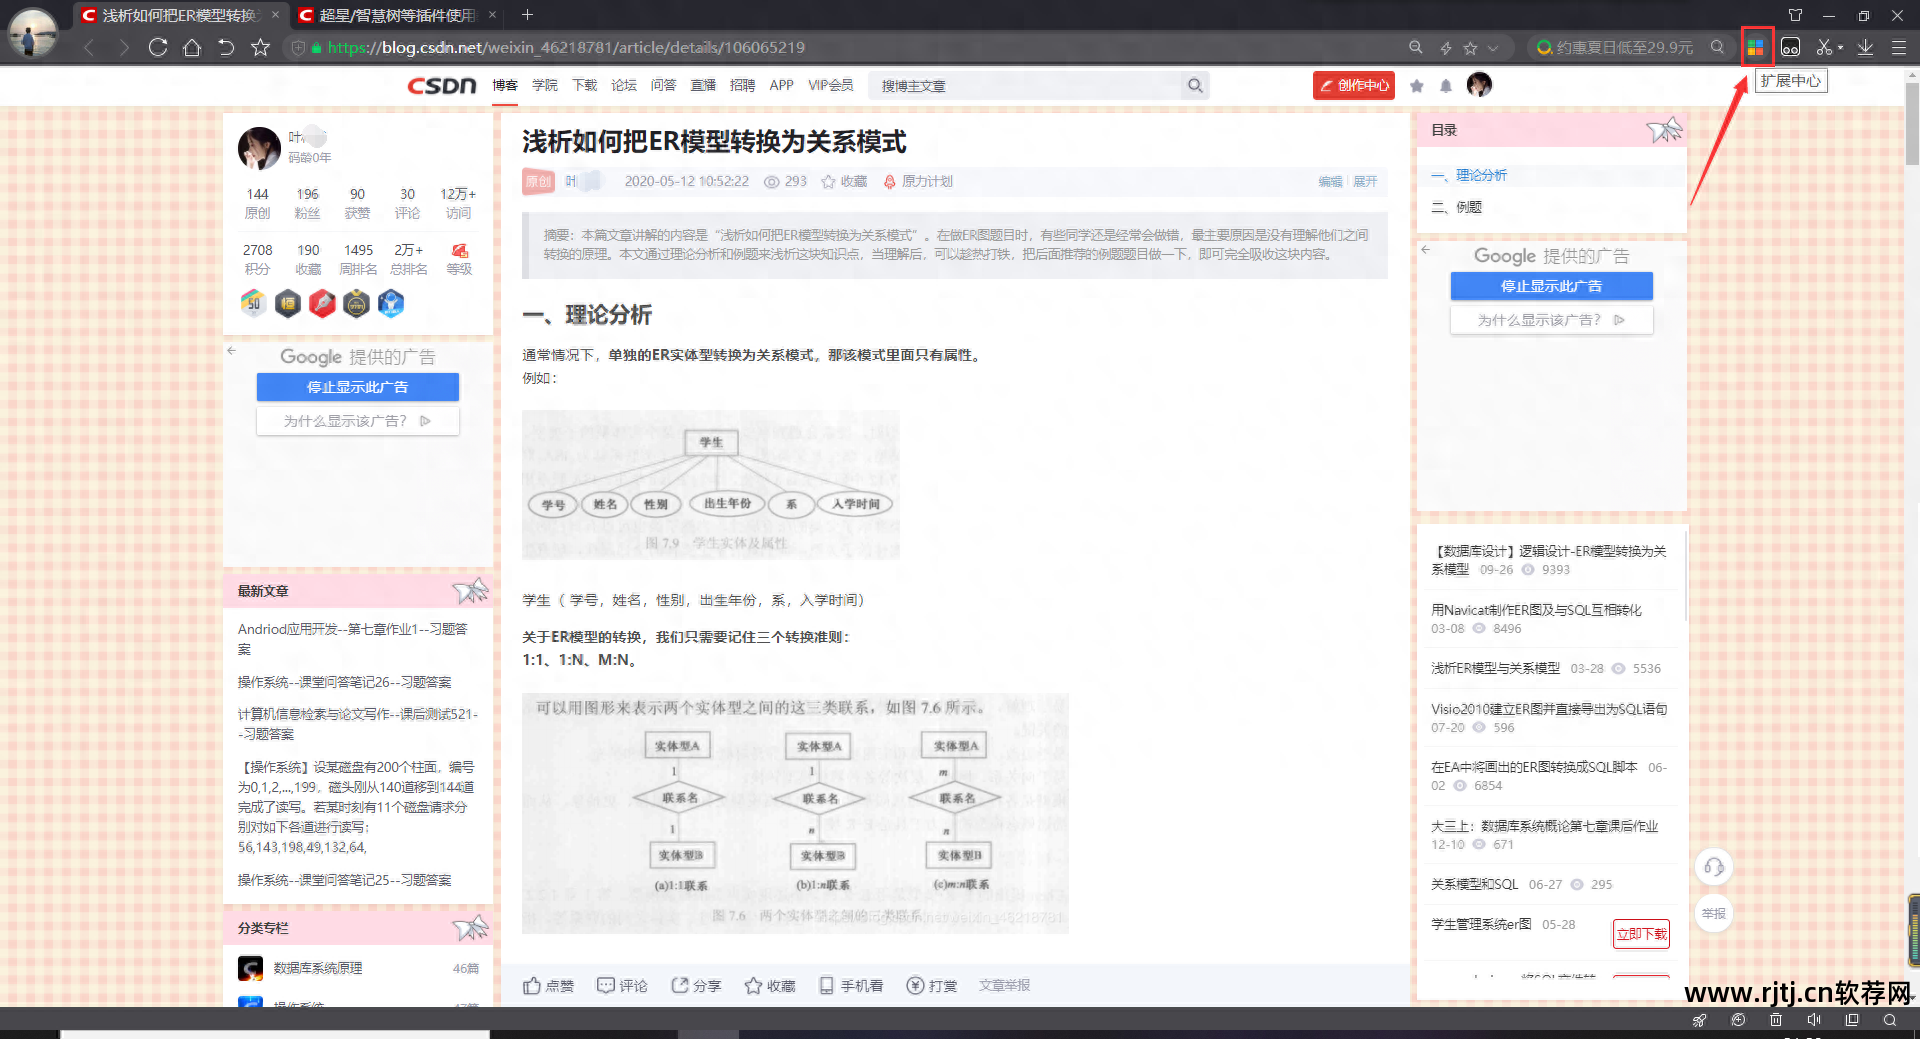This screenshot has width=1920, height=1039.
Task: Toggle the 点赞 like on the article
Action: pyautogui.click(x=548, y=985)
